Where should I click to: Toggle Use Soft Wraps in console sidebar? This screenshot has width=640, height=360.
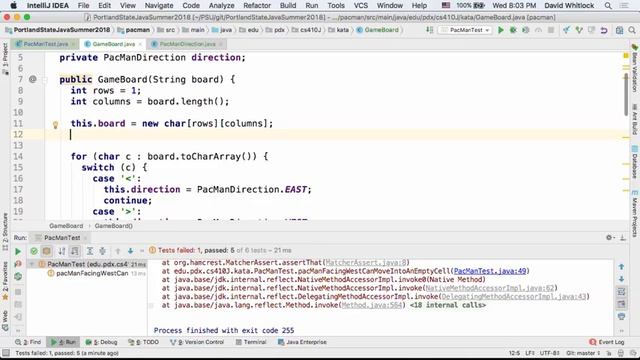621,292
